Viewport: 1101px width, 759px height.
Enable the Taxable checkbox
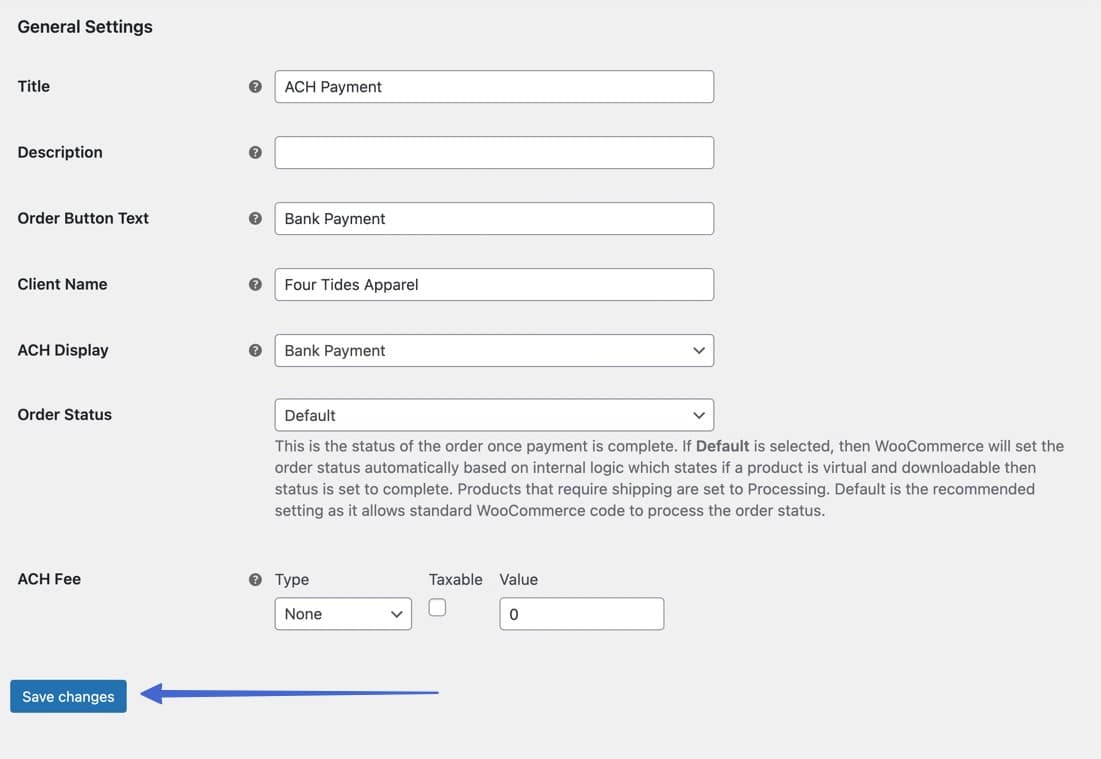437,607
